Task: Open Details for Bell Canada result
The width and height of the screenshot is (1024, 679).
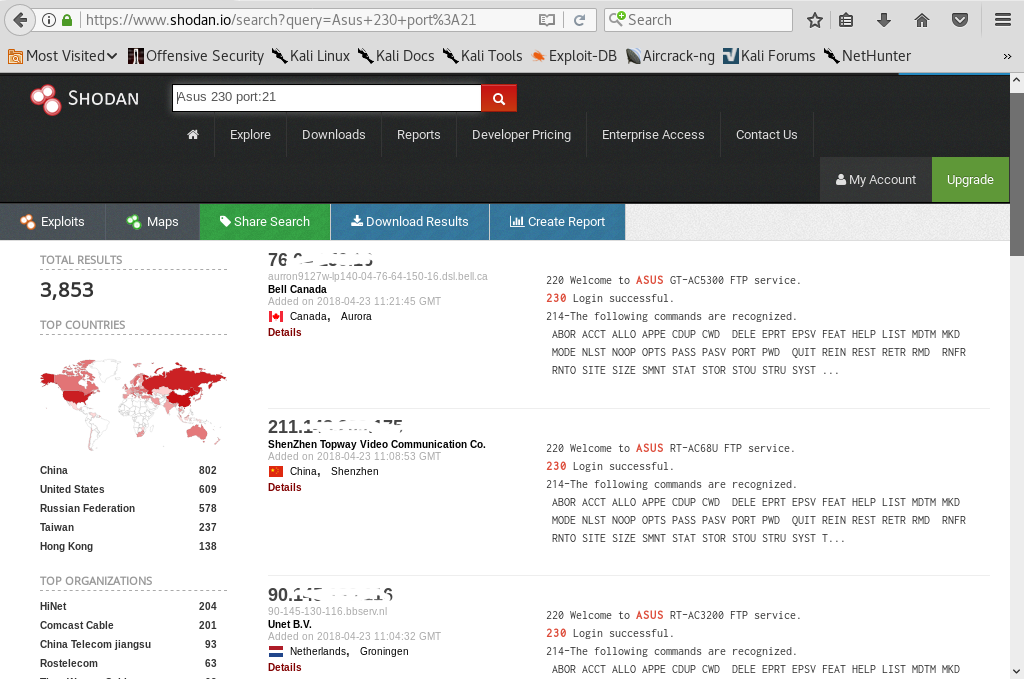Action: click(x=285, y=332)
